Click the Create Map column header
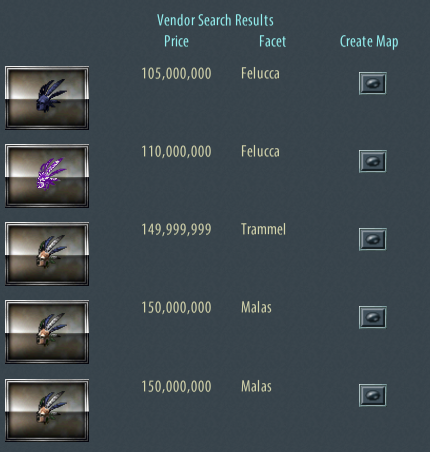The height and width of the screenshot is (452, 430). click(x=369, y=42)
